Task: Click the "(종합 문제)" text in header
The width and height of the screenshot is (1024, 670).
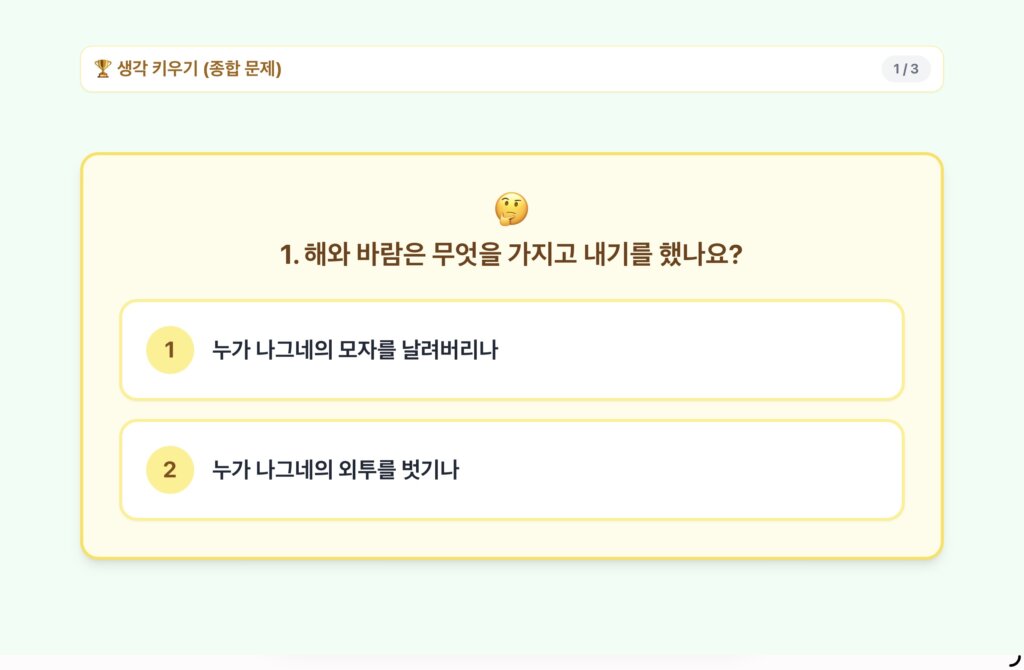Action: click(x=242, y=69)
